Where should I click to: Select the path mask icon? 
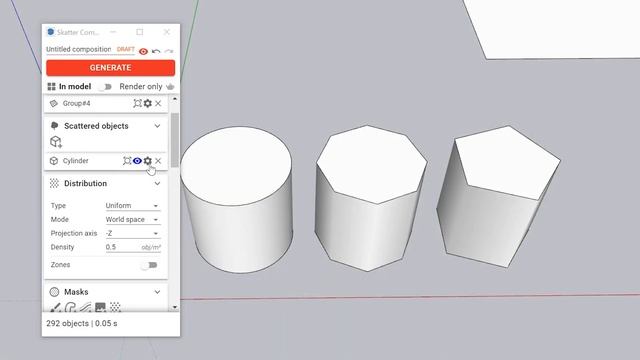[x=85, y=307]
